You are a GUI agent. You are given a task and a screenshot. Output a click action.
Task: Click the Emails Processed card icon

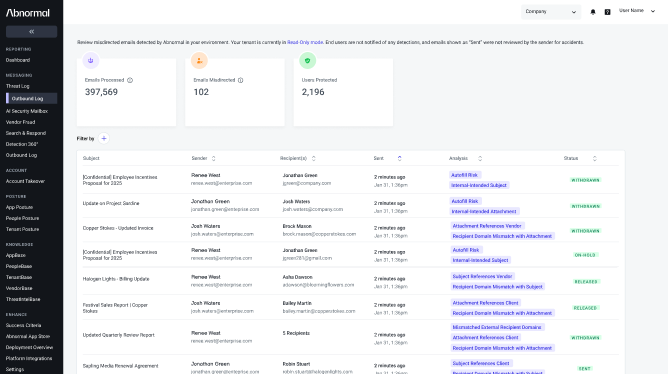[x=91, y=60]
